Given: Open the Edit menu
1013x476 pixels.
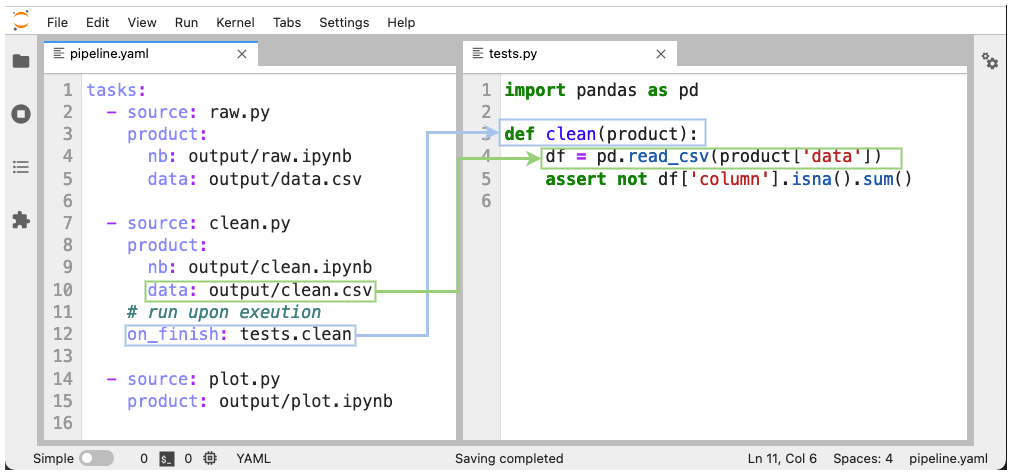Looking at the screenshot, I should pos(98,23).
